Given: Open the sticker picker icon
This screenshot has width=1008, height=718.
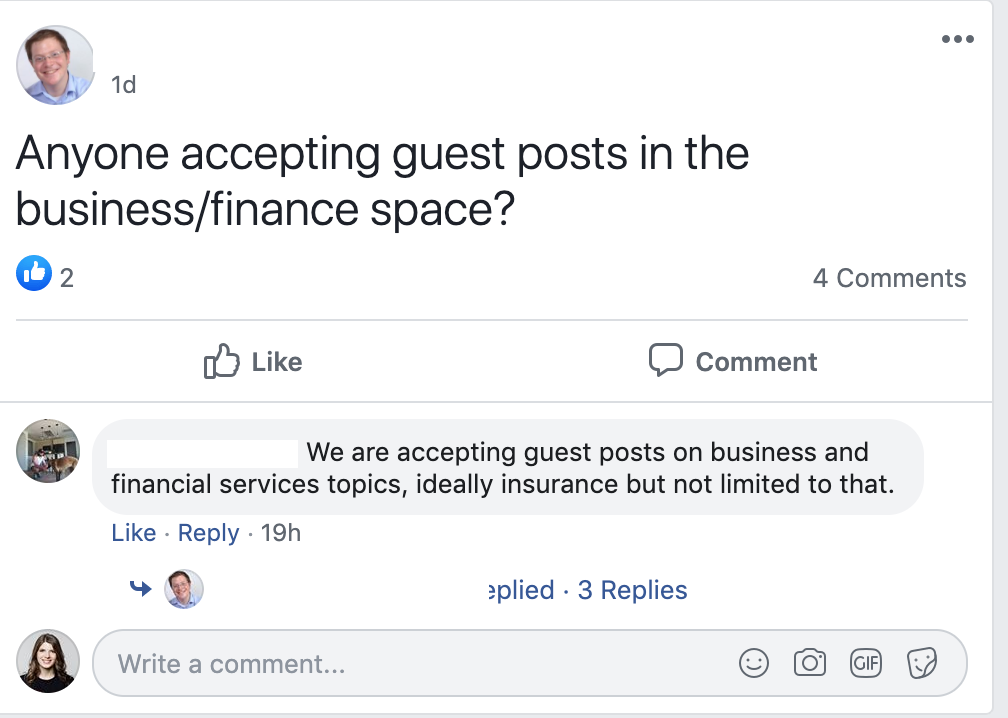Looking at the screenshot, I should (x=922, y=662).
